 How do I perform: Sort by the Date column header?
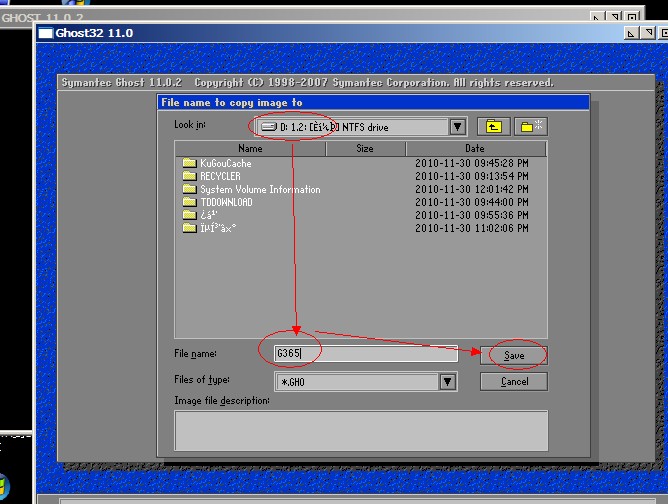(475, 148)
